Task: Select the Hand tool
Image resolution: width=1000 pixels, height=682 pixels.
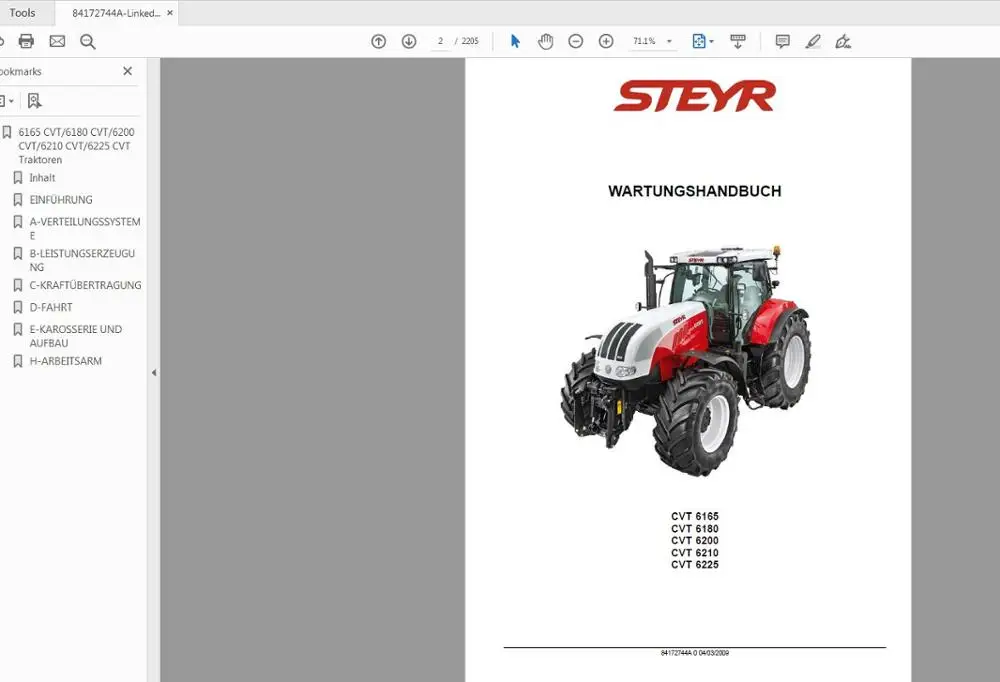Action: click(546, 41)
